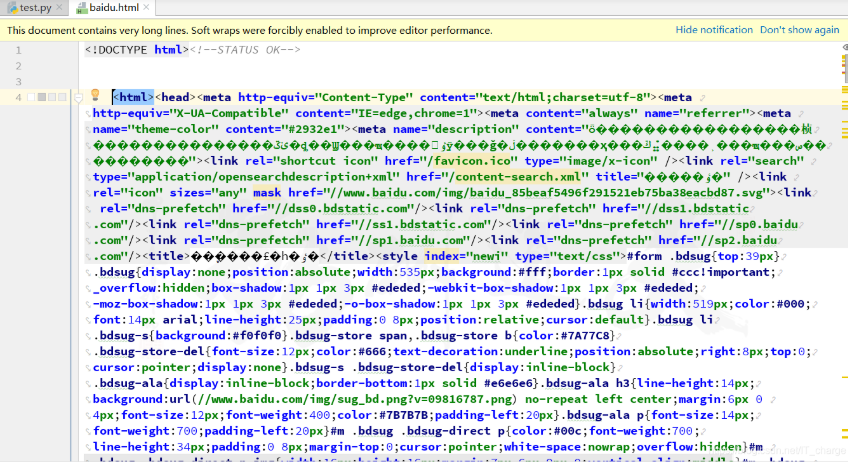
Task: Click the image/x-icon type value
Action: (x=615, y=161)
